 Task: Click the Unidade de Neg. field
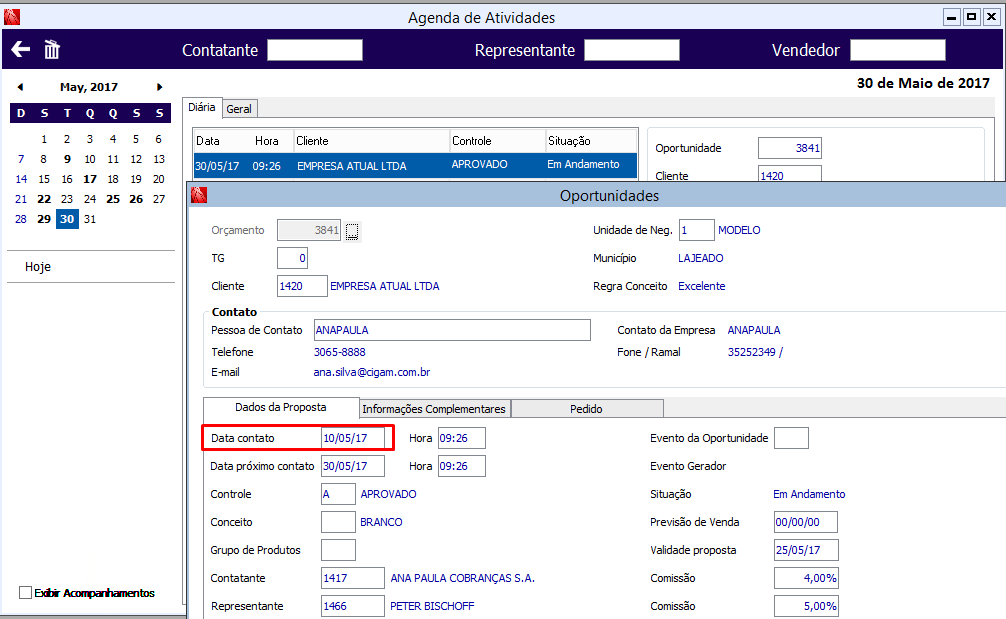click(x=697, y=230)
